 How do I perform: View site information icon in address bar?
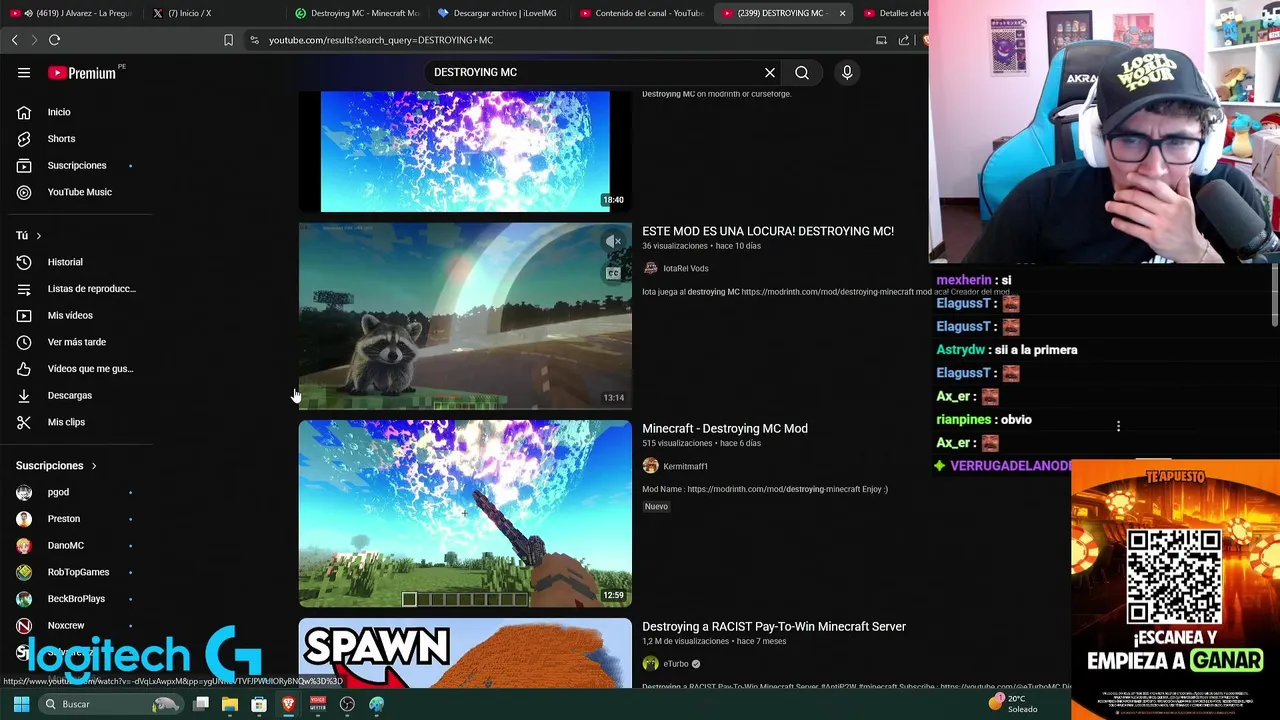[x=254, y=40]
